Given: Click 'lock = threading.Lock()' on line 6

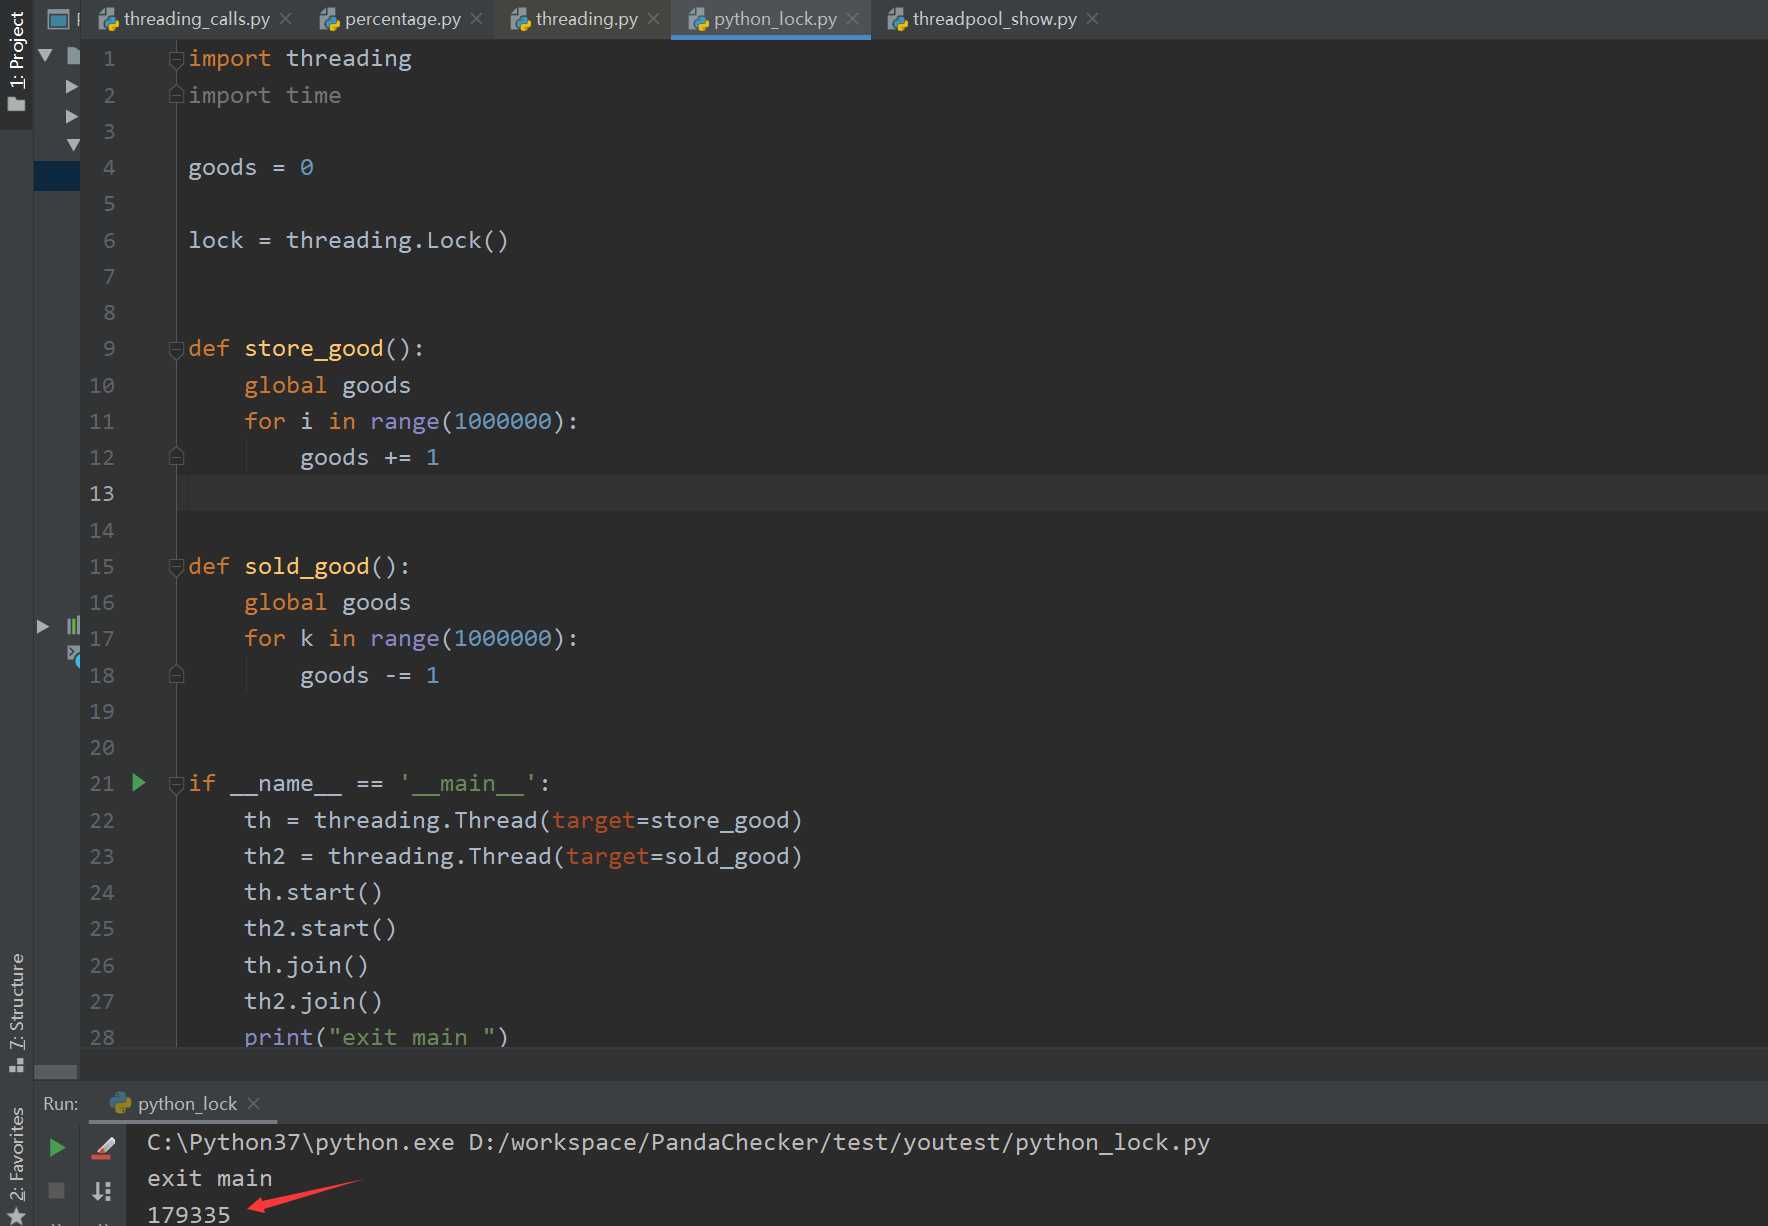Looking at the screenshot, I should [348, 241].
